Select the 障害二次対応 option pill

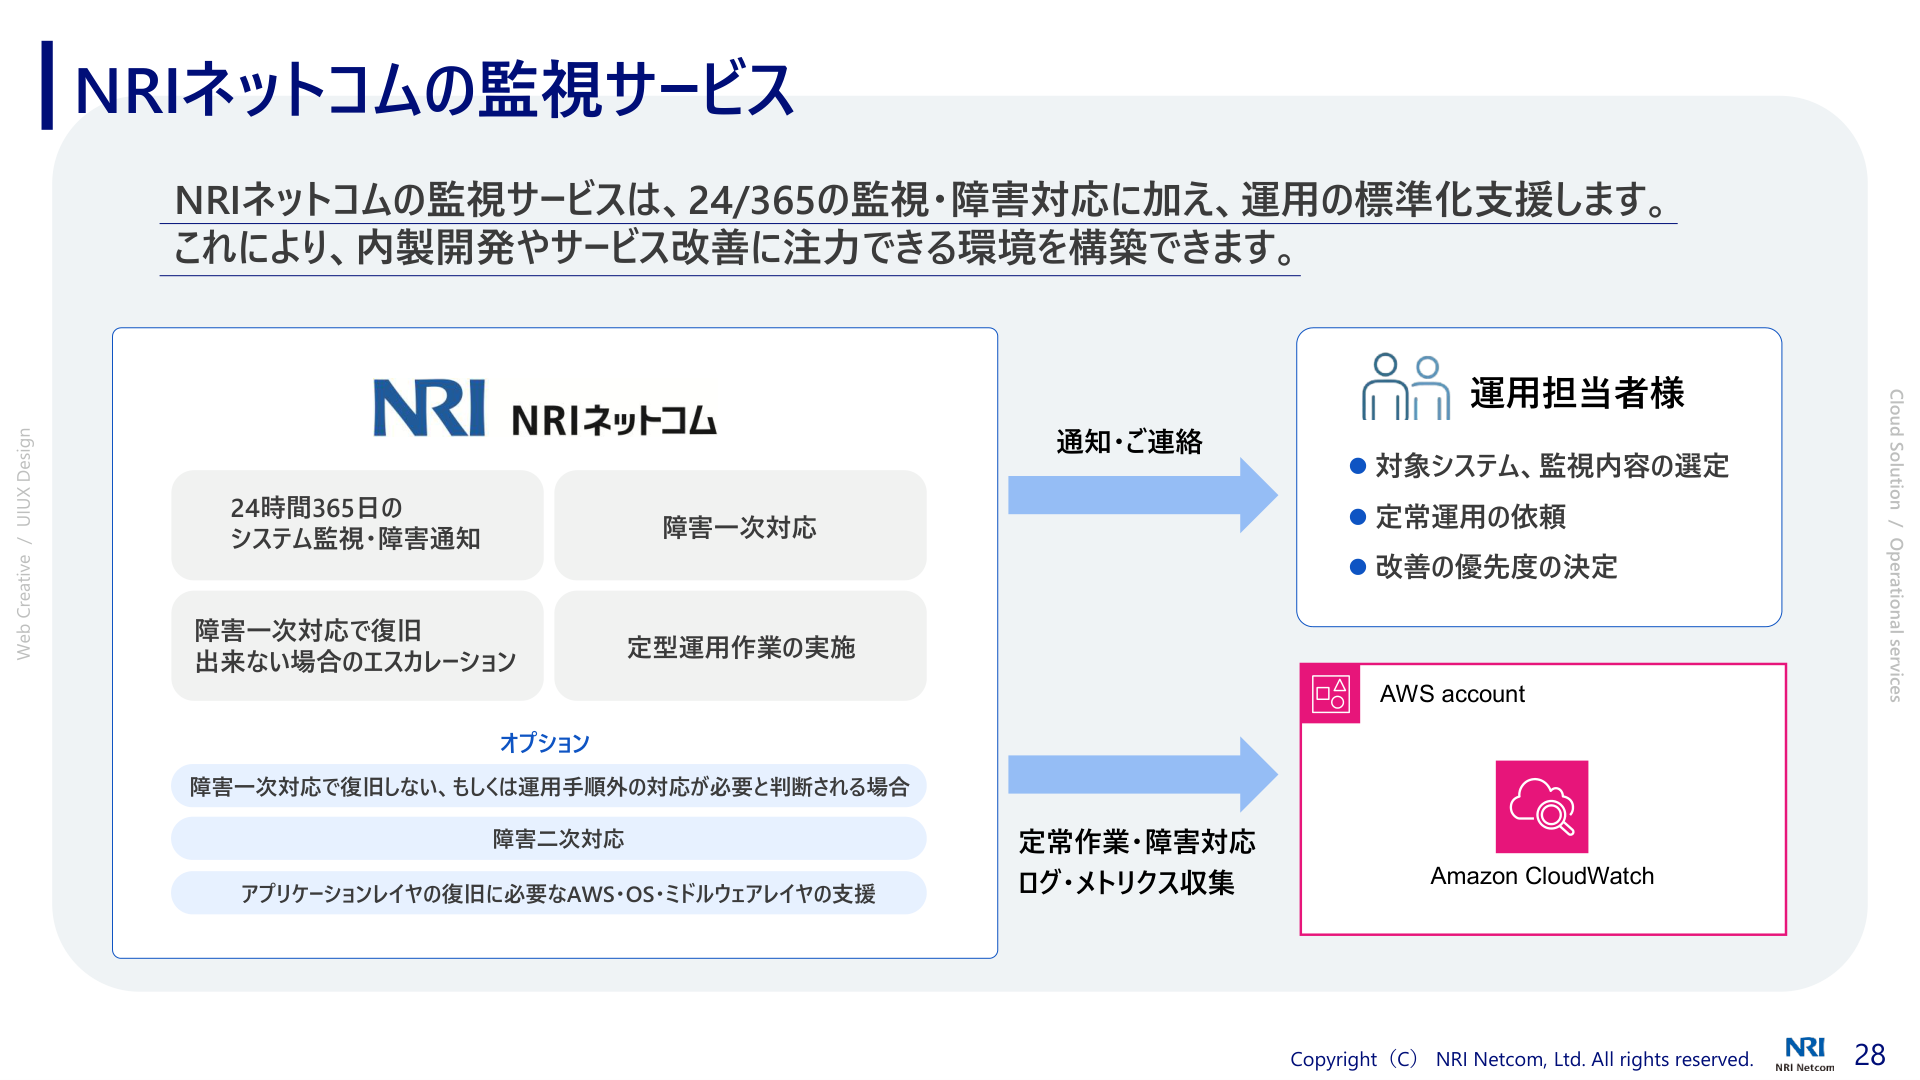(x=548, y=839)
